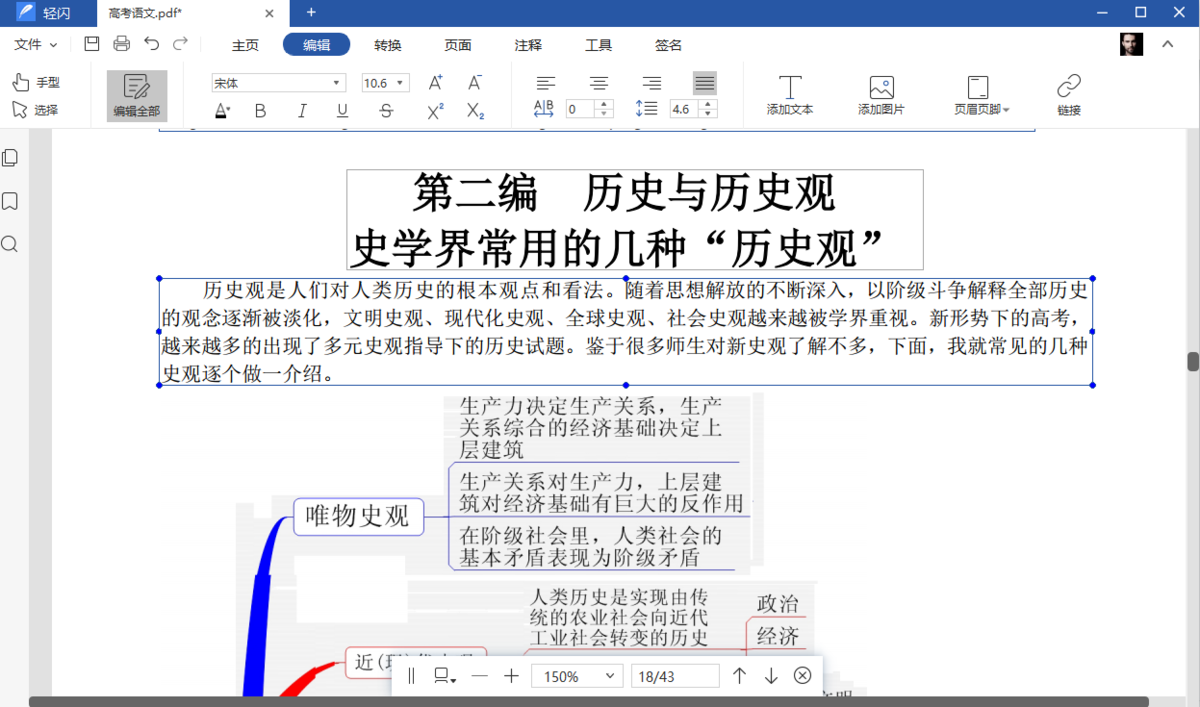Open the 150% zoom level selector

(577, 676)
